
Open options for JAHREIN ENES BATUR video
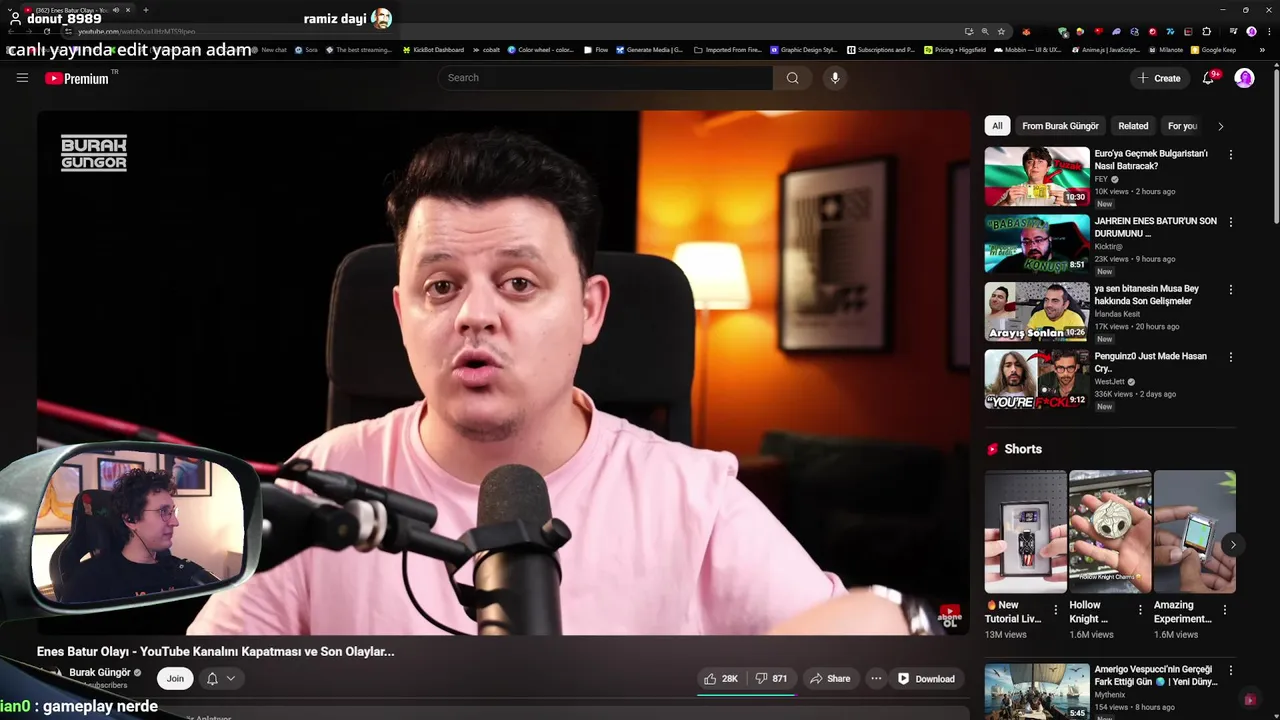click(1230, 222)
